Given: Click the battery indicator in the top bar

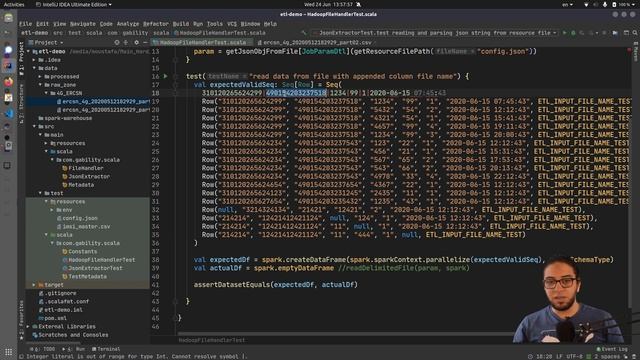Looking at the screenshot, I should [x=622, y=4].
